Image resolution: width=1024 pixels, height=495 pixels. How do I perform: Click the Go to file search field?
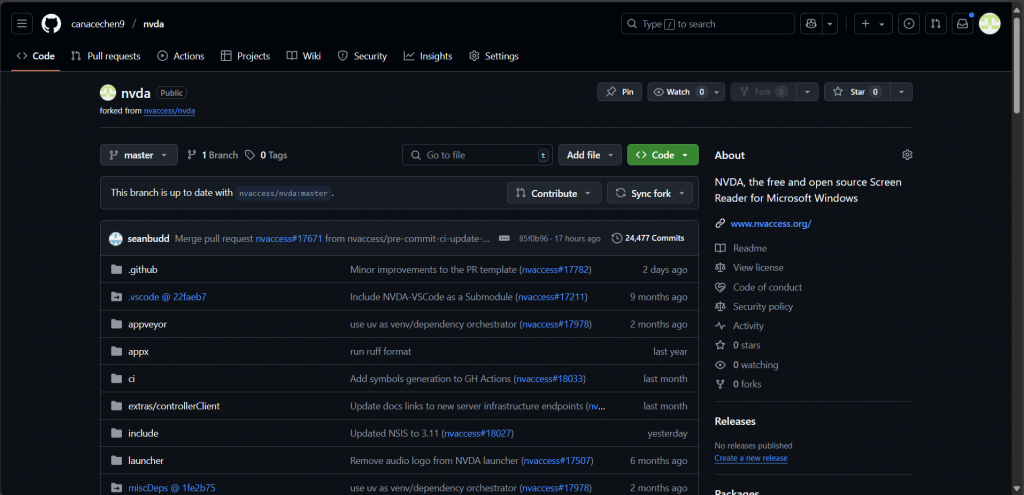[477, 155]
